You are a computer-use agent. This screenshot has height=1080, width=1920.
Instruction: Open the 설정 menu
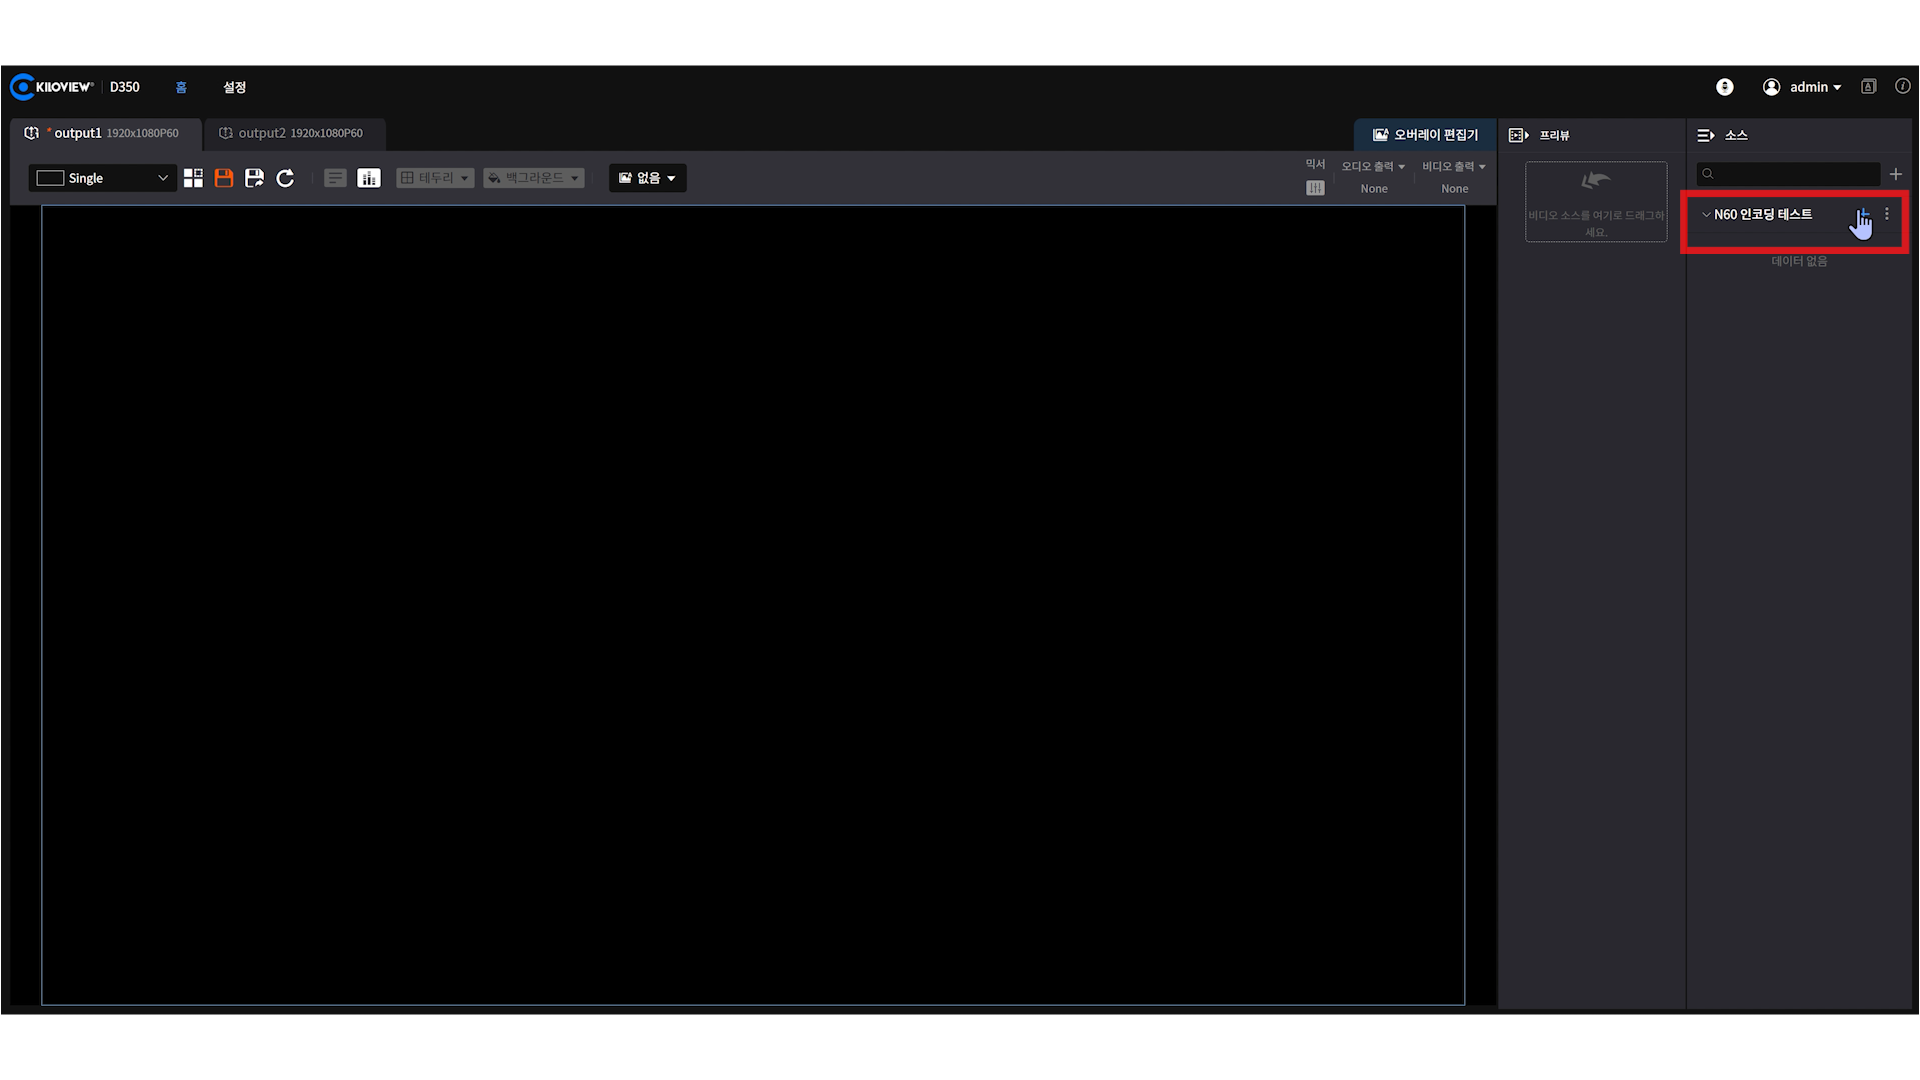click(x=234, y=87)
